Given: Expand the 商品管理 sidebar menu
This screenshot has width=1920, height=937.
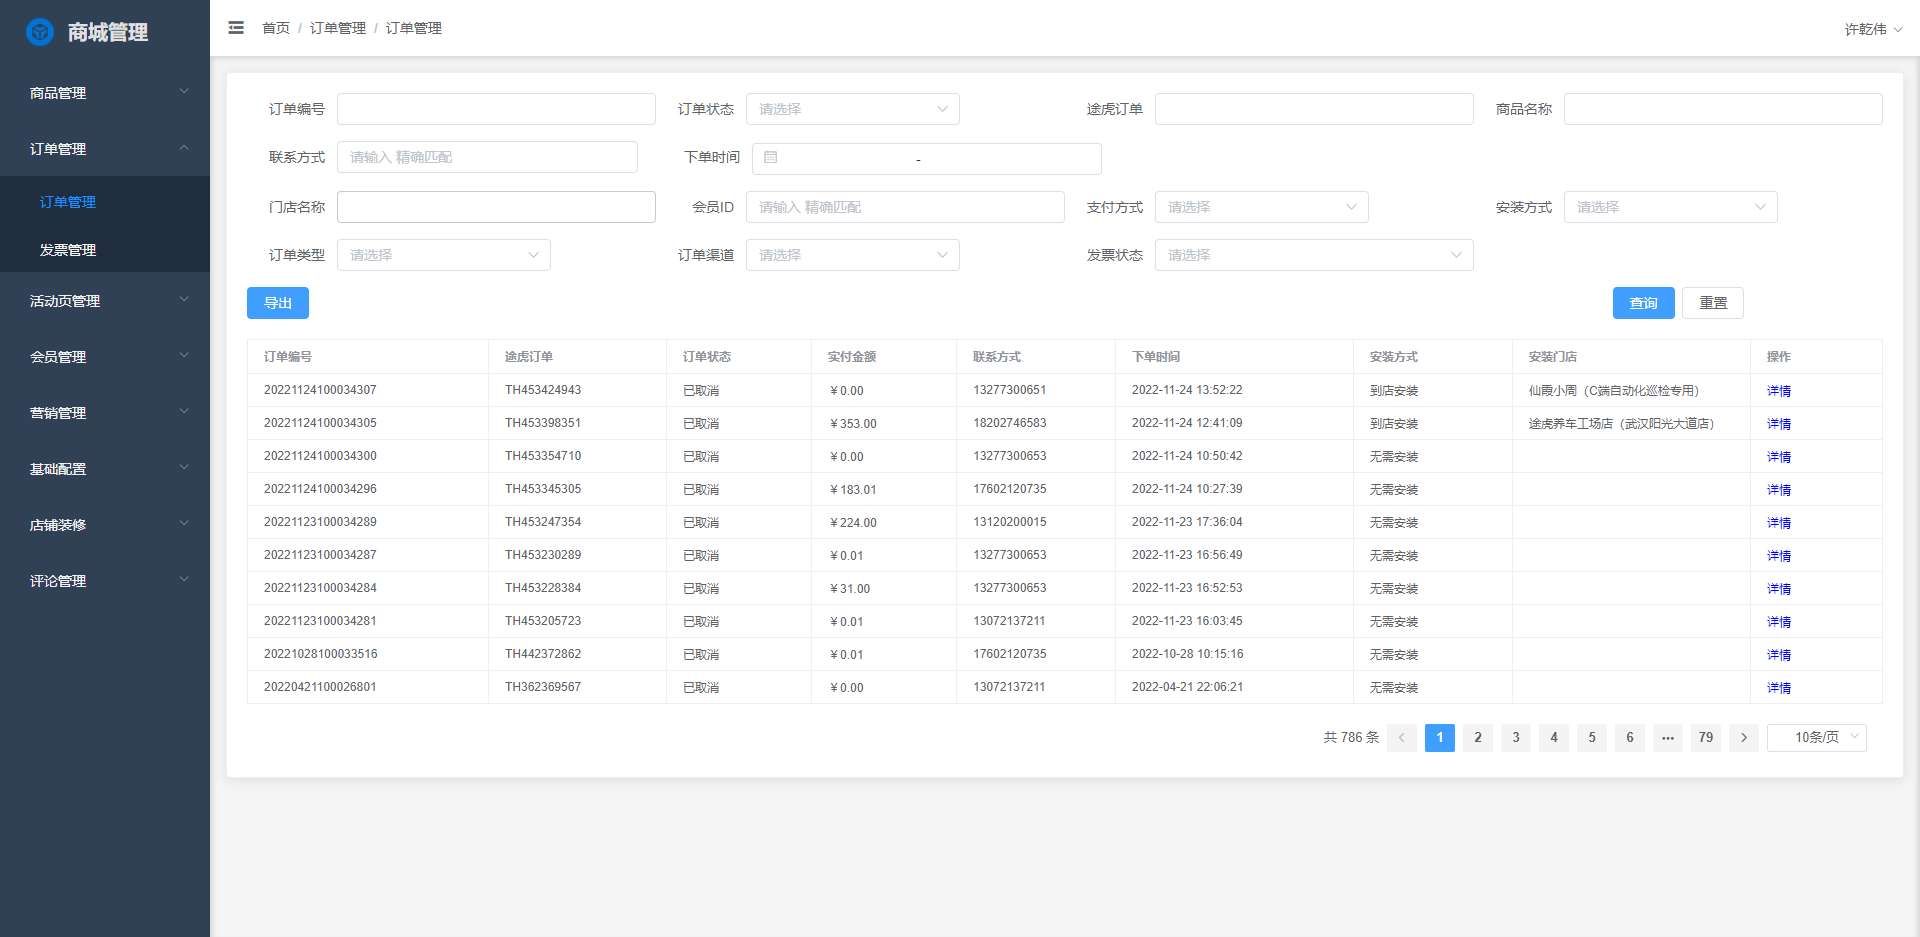Looking at the screenshot, I should click(x=105, y=93).
